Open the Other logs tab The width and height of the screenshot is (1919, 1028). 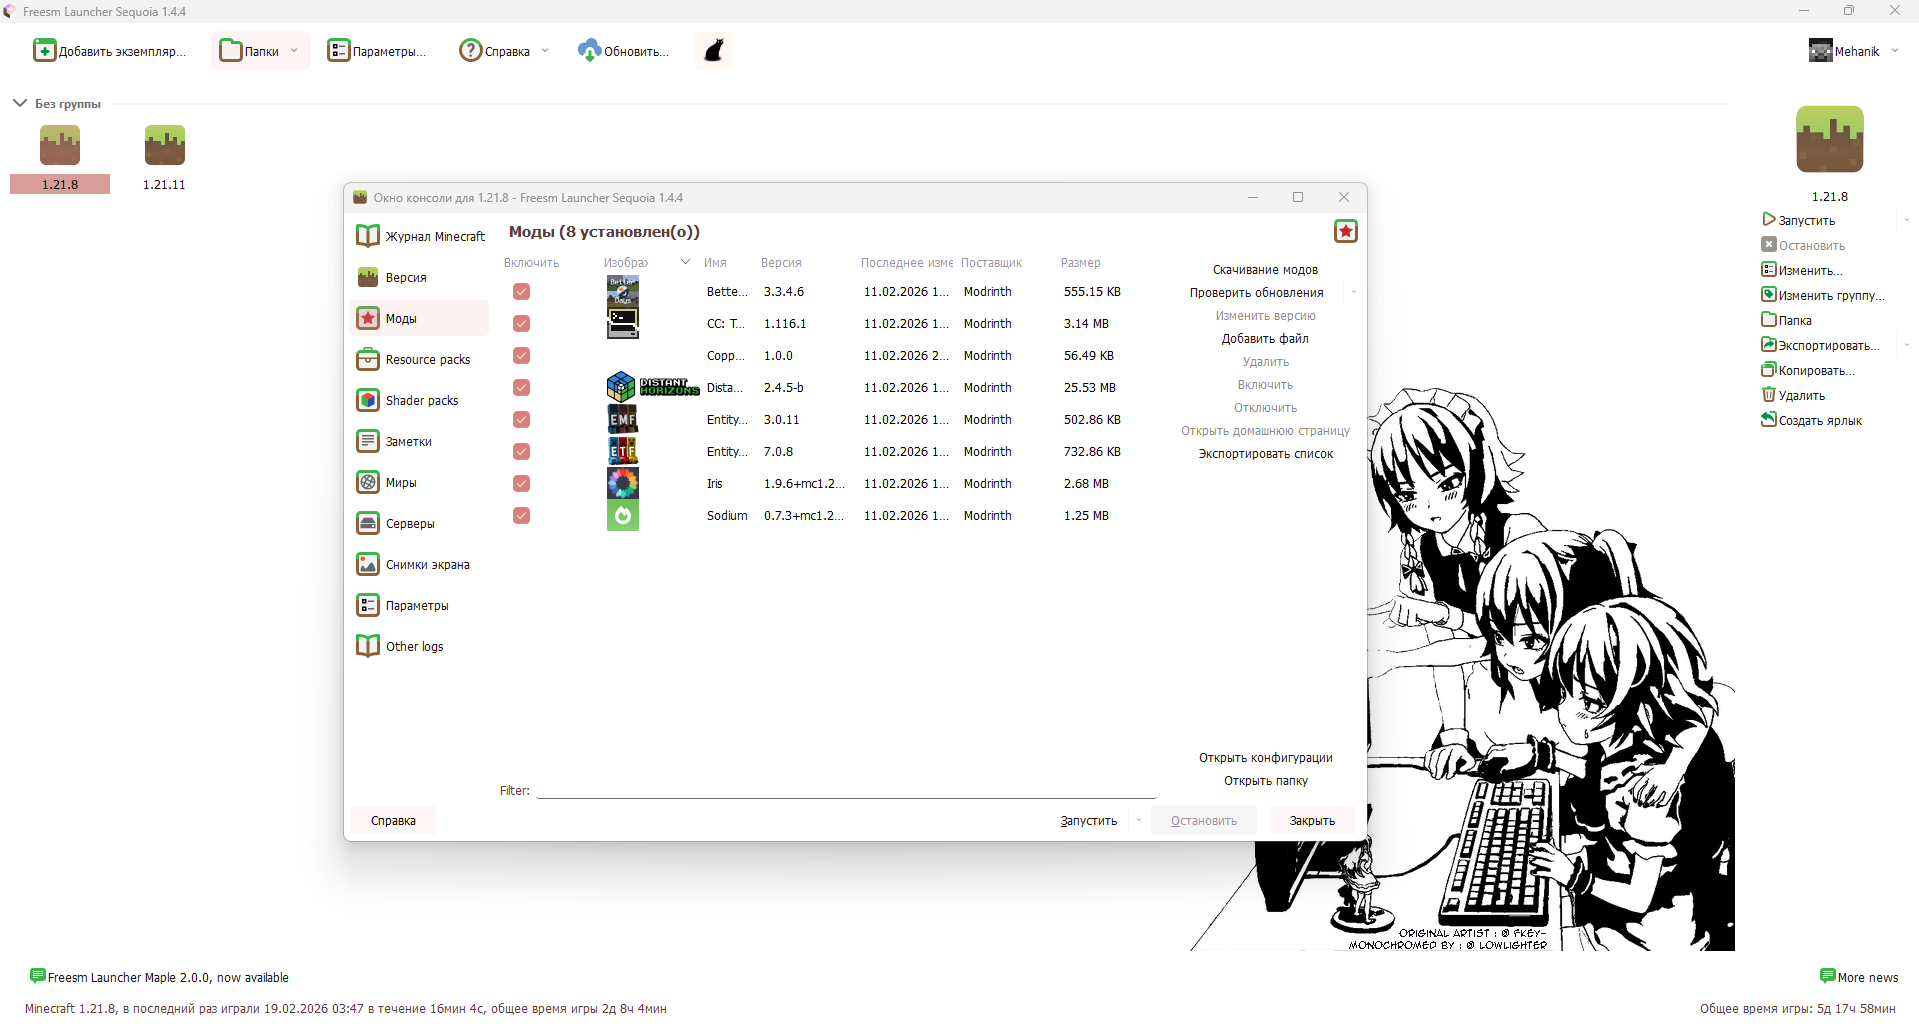click(x=420, y=646)
